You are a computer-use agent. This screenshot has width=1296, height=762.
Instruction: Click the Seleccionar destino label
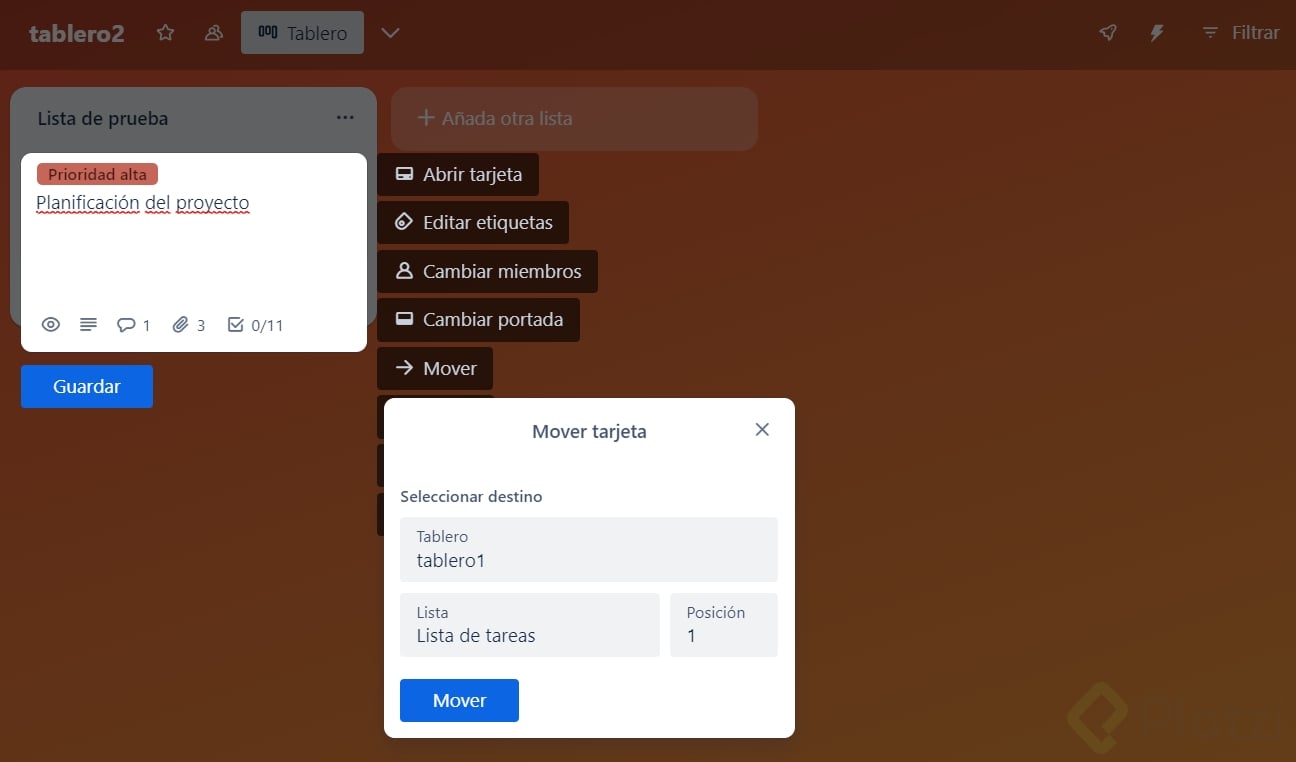471,496
